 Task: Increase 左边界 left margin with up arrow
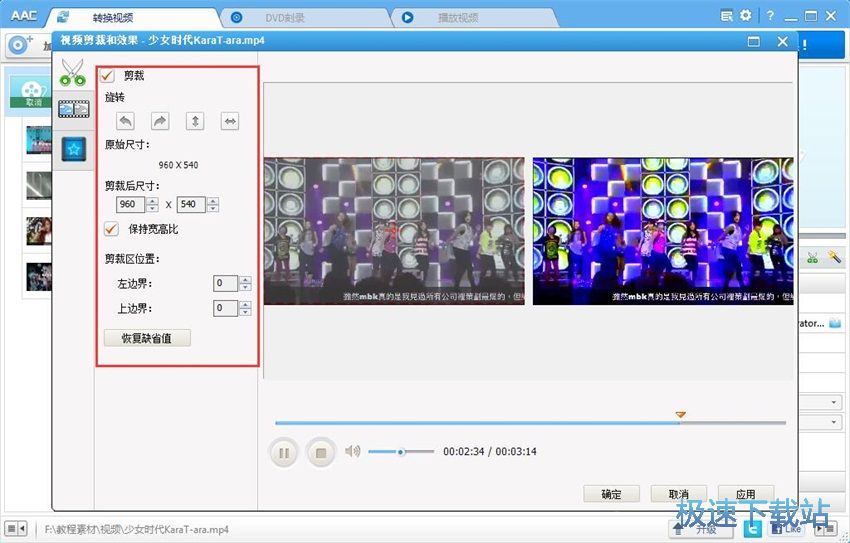click(x=246, y=280)
